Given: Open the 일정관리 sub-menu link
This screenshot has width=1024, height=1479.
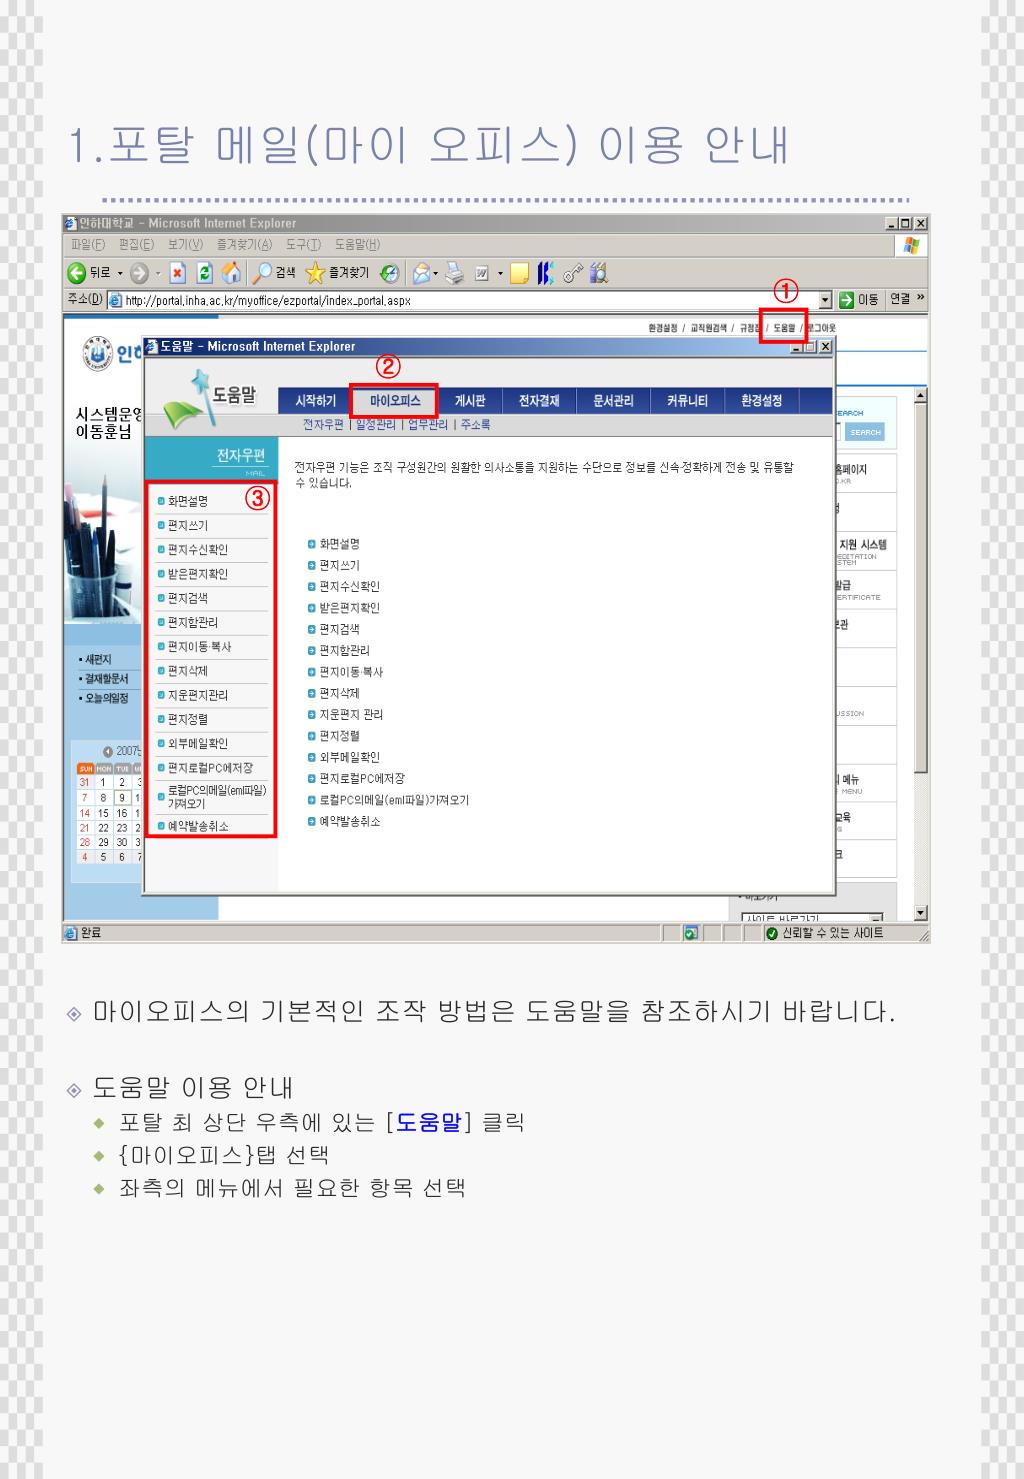Looking at the screenshot, I should (x=375, y=425).
